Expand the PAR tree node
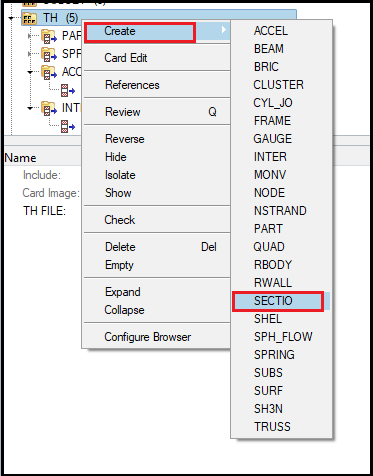 tap(30, 36)
